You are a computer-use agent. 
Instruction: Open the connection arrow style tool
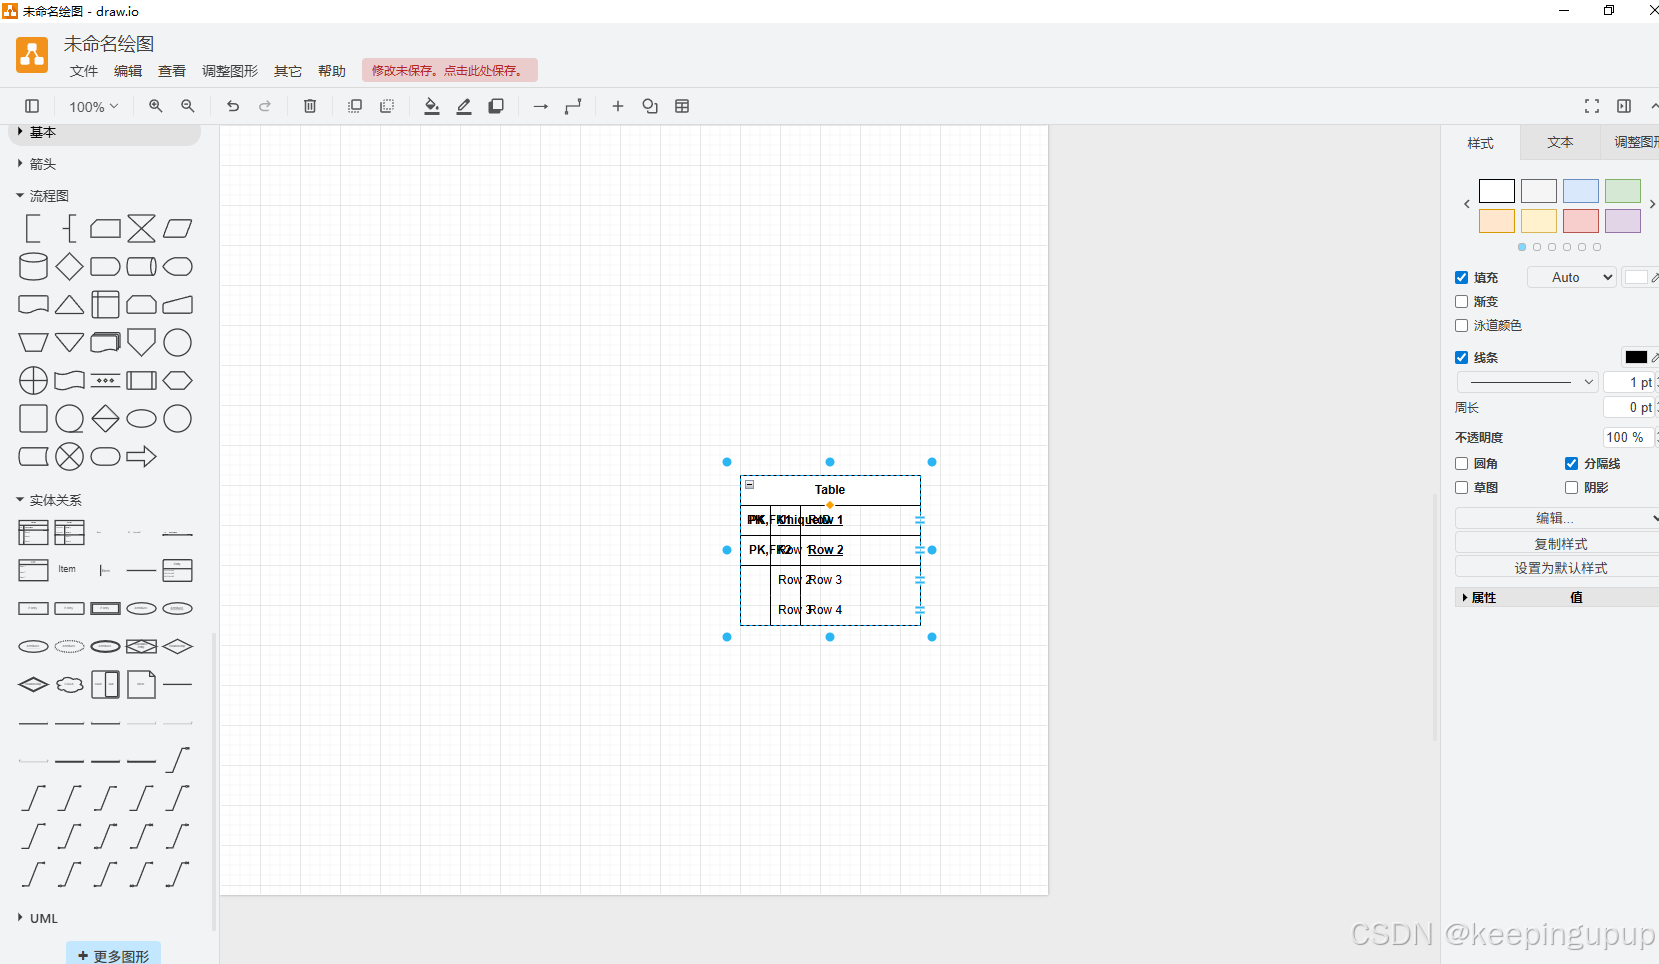541,106
